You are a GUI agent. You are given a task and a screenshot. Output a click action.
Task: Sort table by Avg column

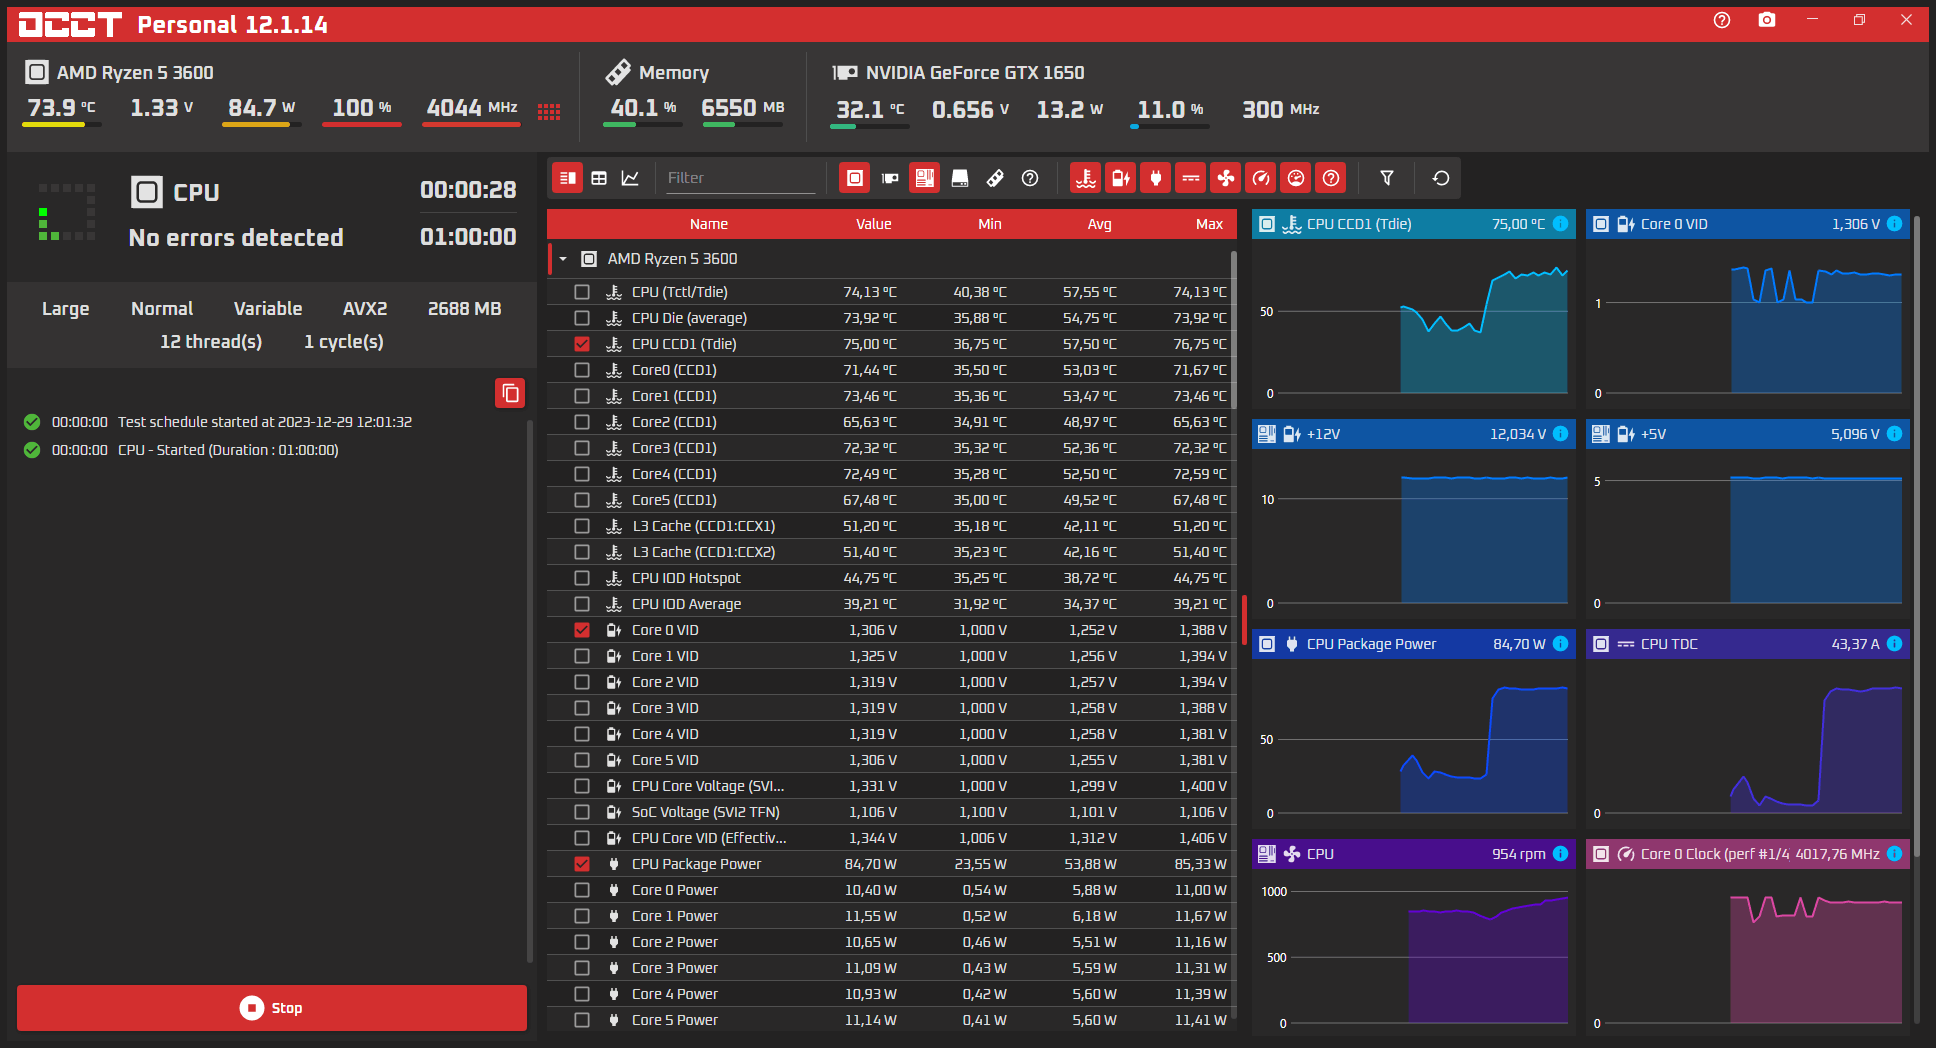[x=1100, y=224]
